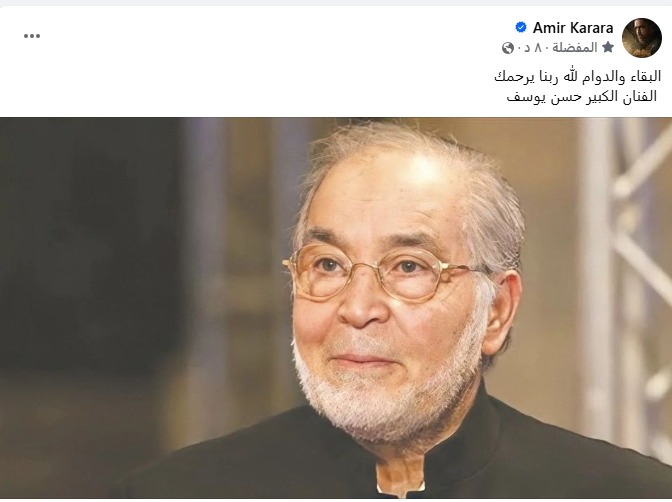Open the post photo in full view
Viewport: 672px width, 502px height.
[x=336, y=308]
